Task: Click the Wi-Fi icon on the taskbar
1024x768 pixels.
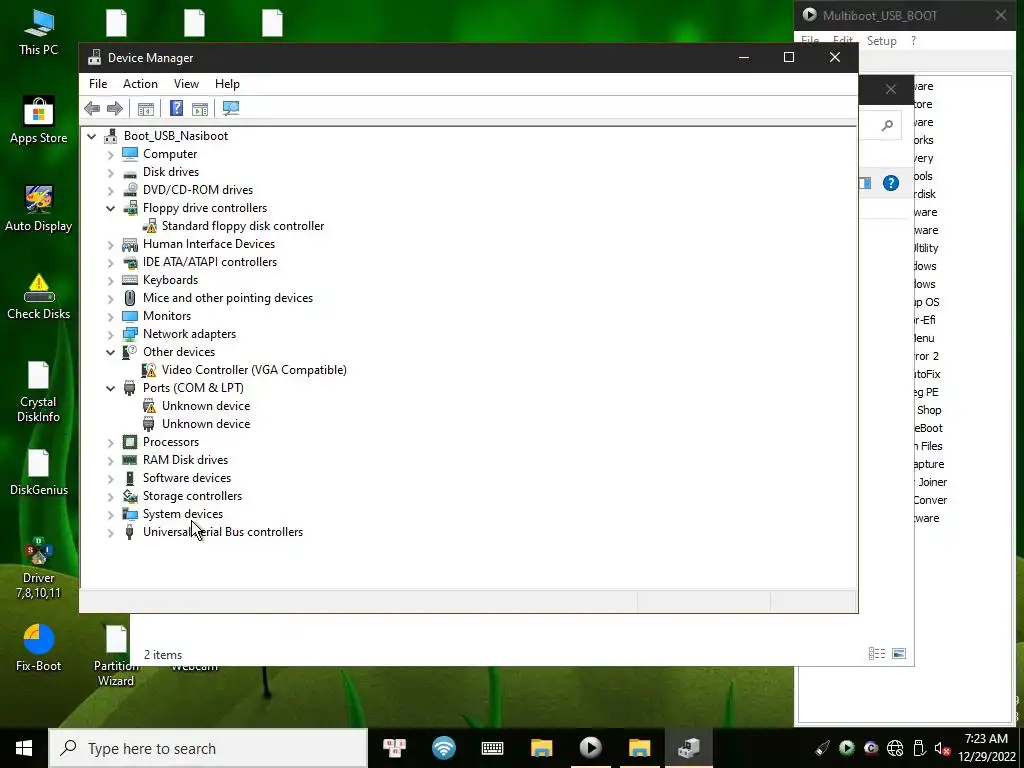Action: coord(443,748)
